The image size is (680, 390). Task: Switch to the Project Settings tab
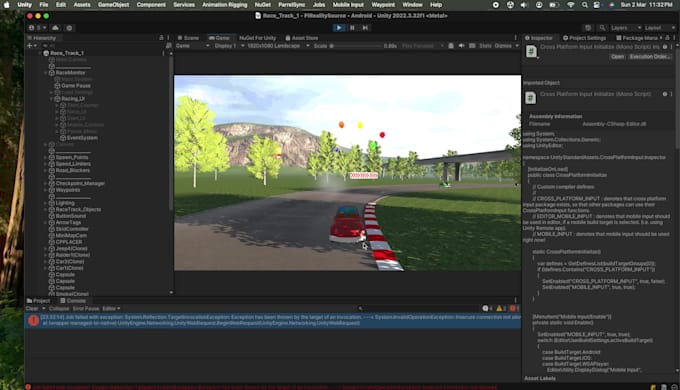[x=584, y=38]
